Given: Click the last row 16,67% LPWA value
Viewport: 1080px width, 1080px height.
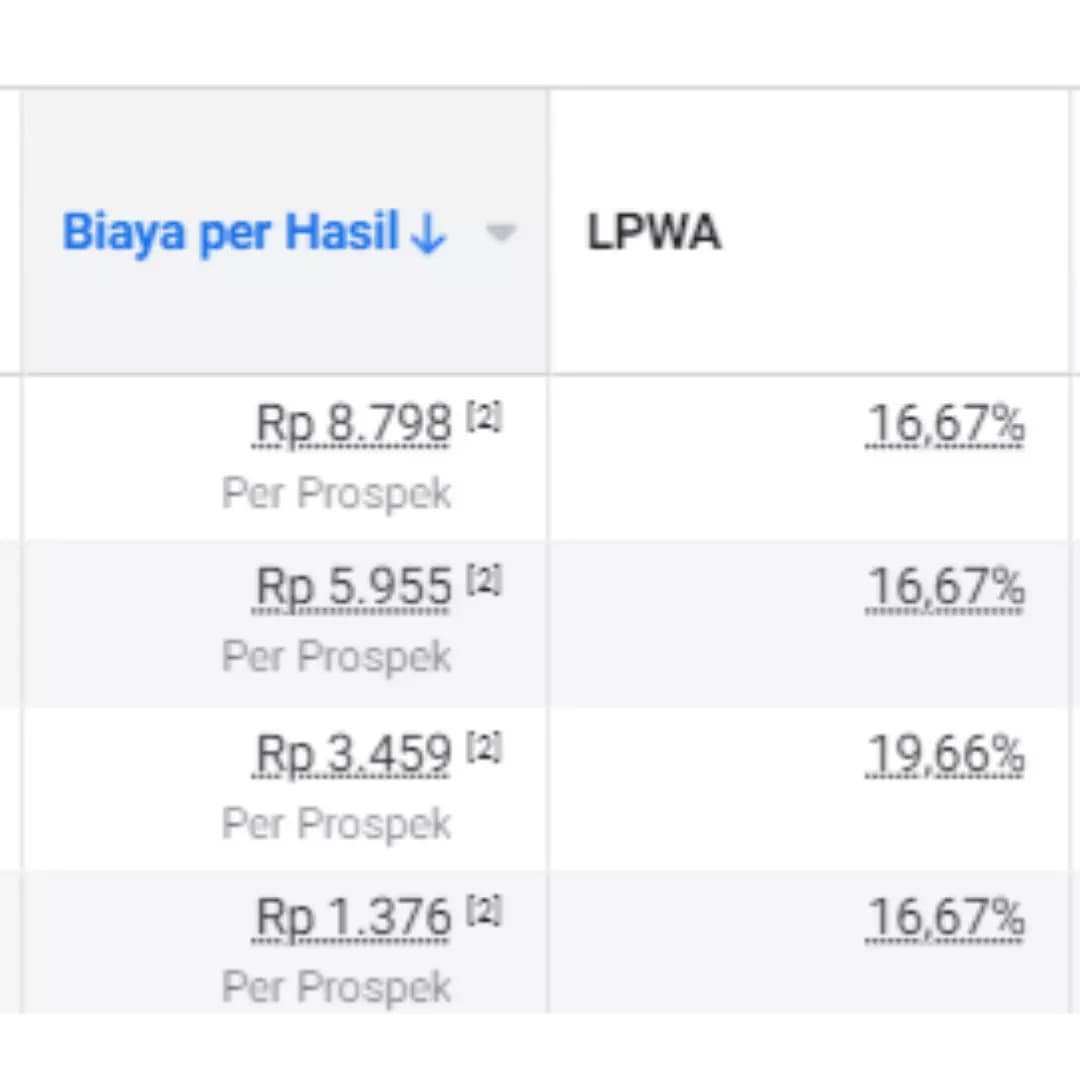Looking at the screenshot, I should point(945,919).
